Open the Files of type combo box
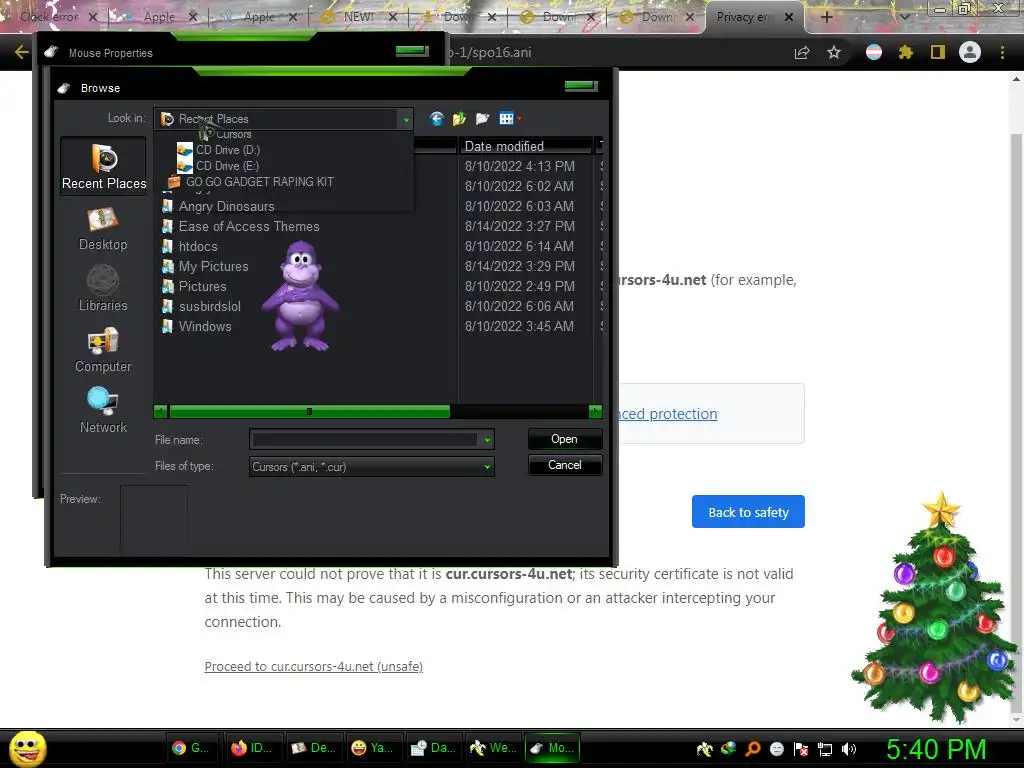 point(372,466)
